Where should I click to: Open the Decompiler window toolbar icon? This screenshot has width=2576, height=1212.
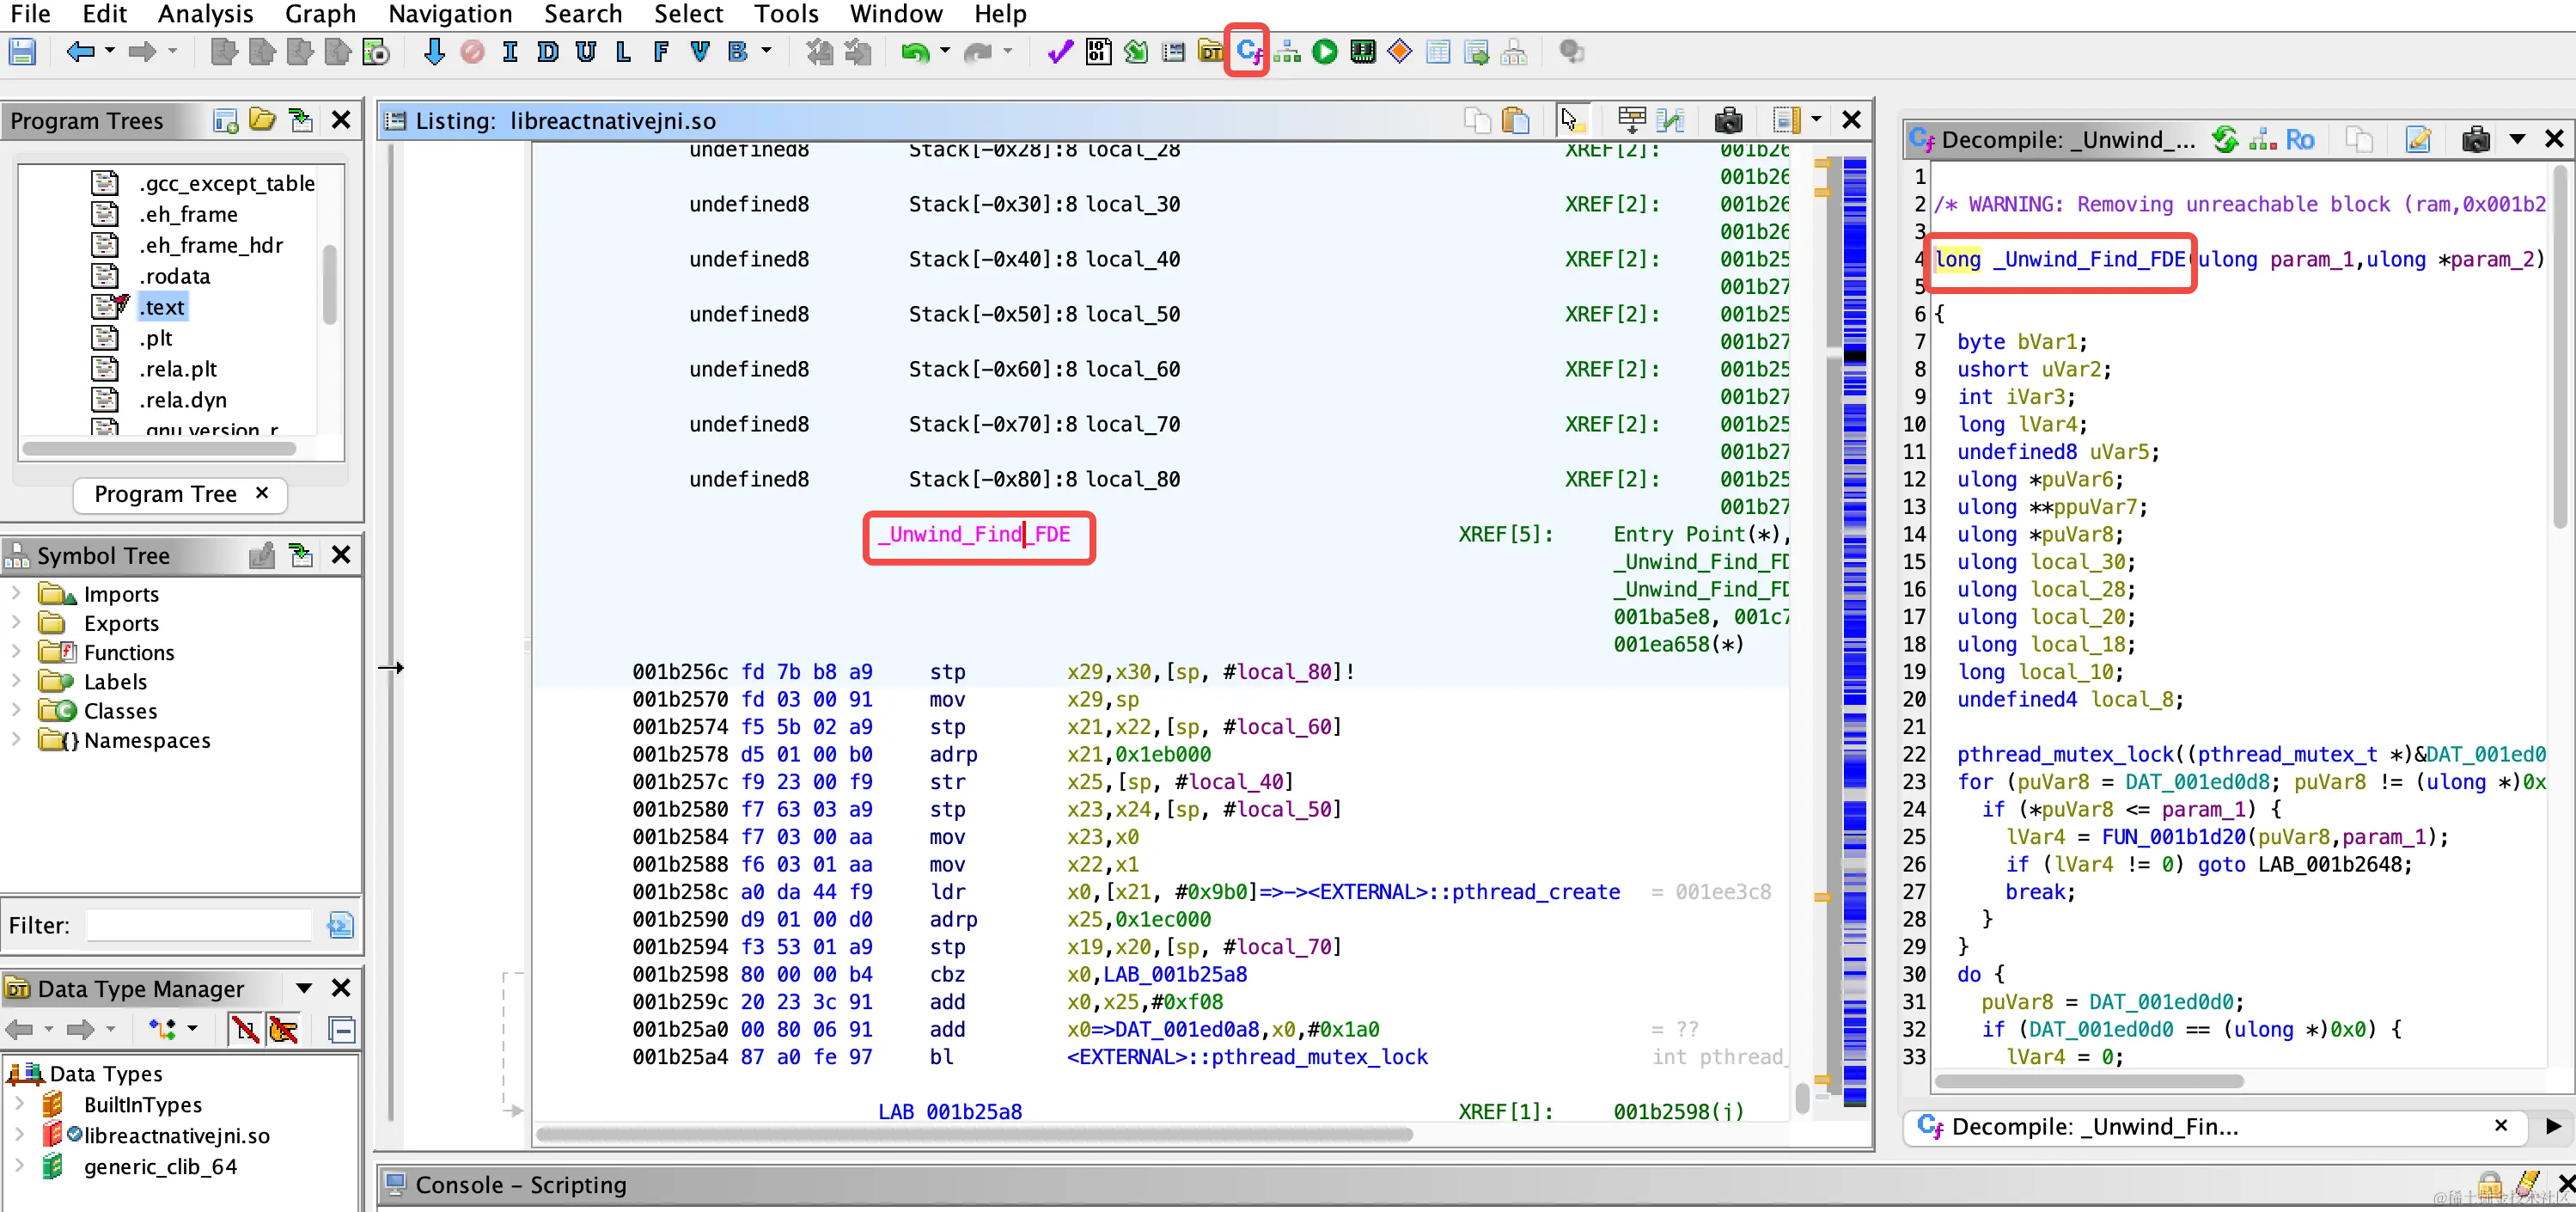tap(1248, 51)
